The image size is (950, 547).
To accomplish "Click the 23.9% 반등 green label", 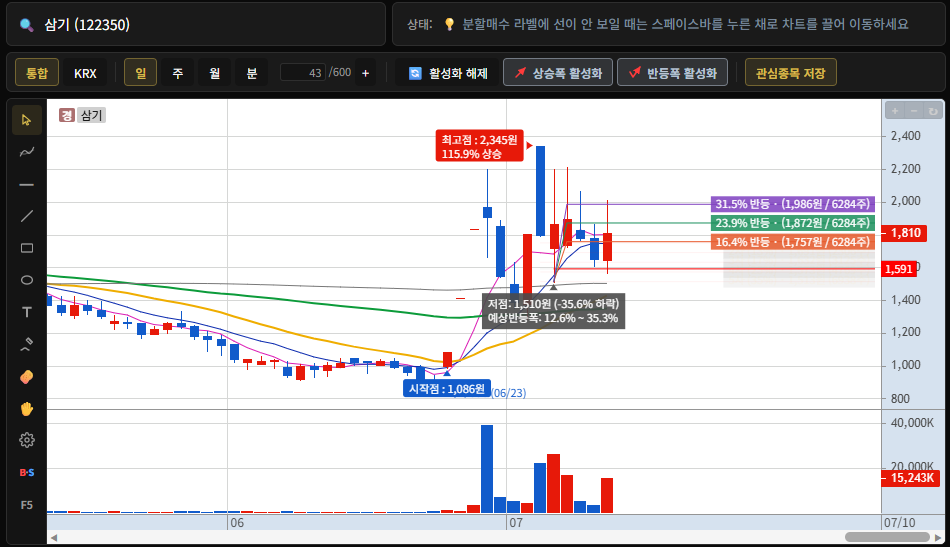I will click(793, 223).
